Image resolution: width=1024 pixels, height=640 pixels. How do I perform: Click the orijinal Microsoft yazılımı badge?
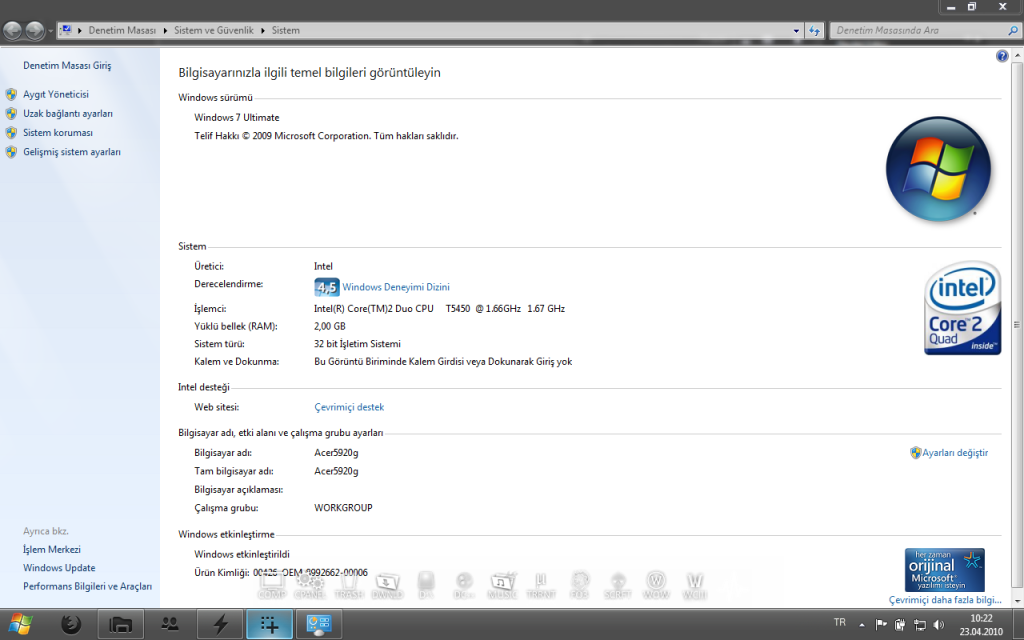944,570
